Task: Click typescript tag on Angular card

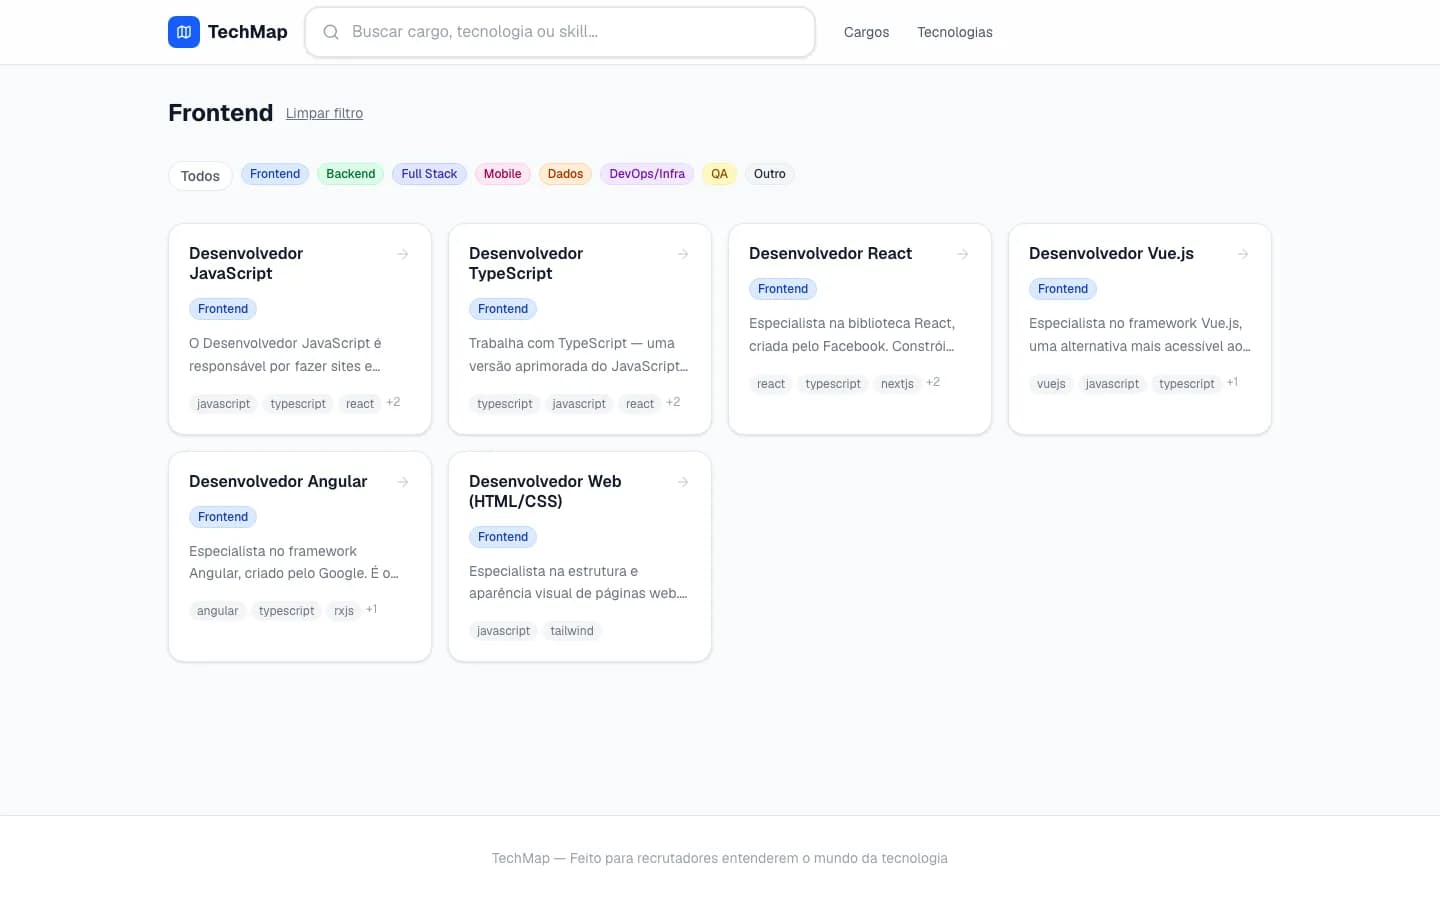Action: tap(286, 611)
